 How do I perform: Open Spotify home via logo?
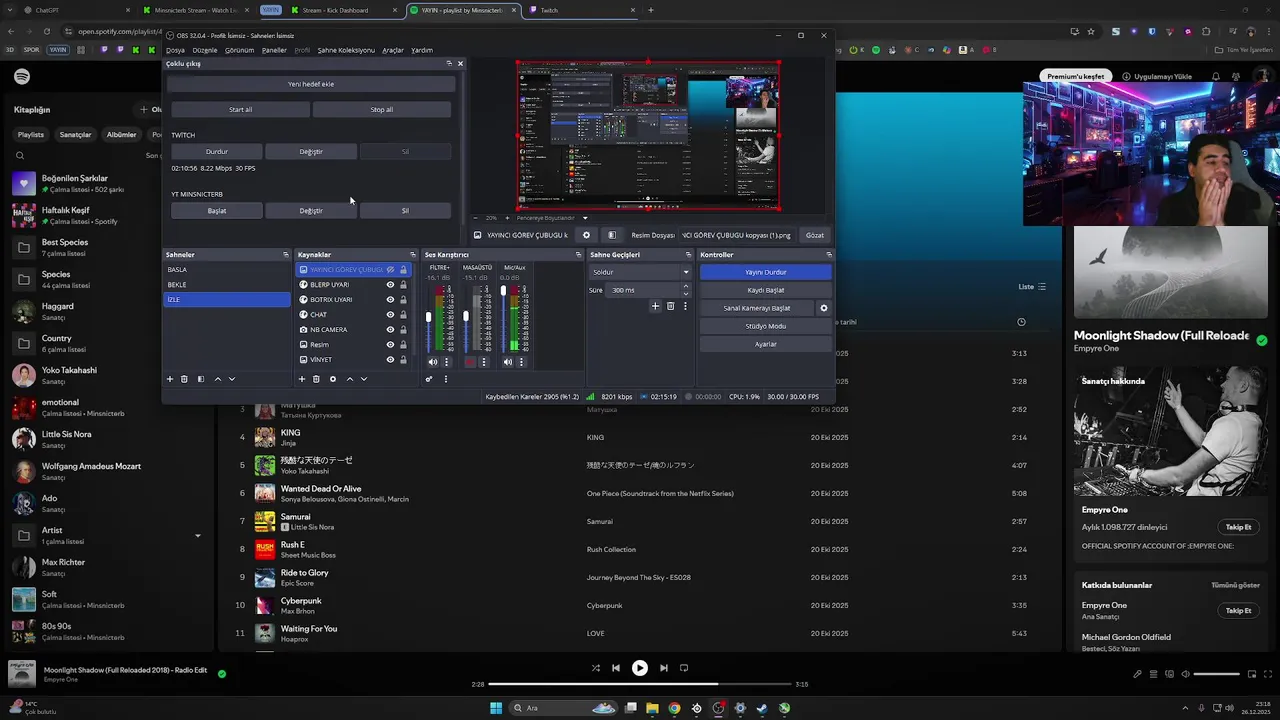tap(22, 77)
